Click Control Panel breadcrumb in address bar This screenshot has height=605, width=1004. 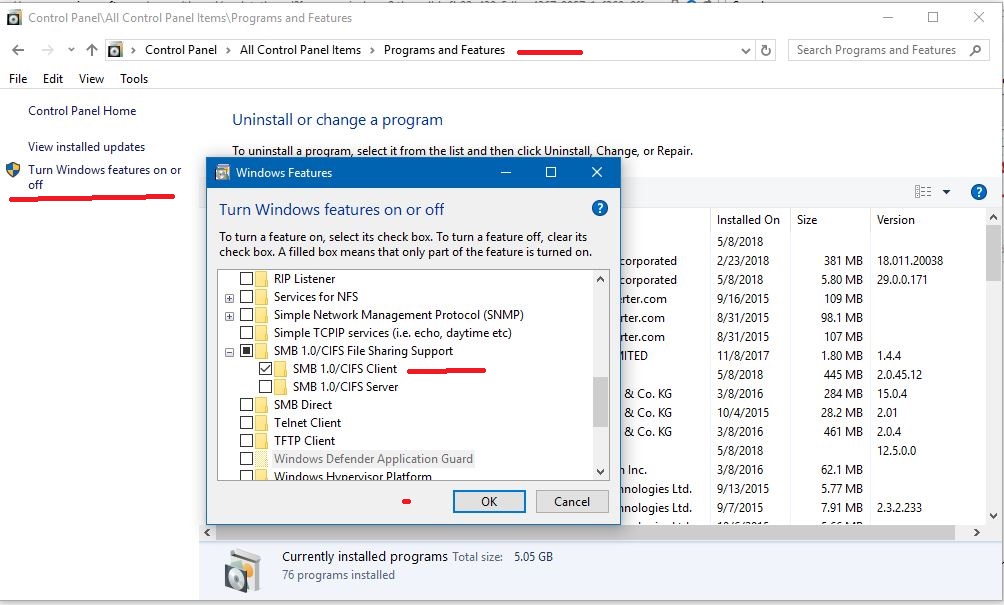coord(181,50)
